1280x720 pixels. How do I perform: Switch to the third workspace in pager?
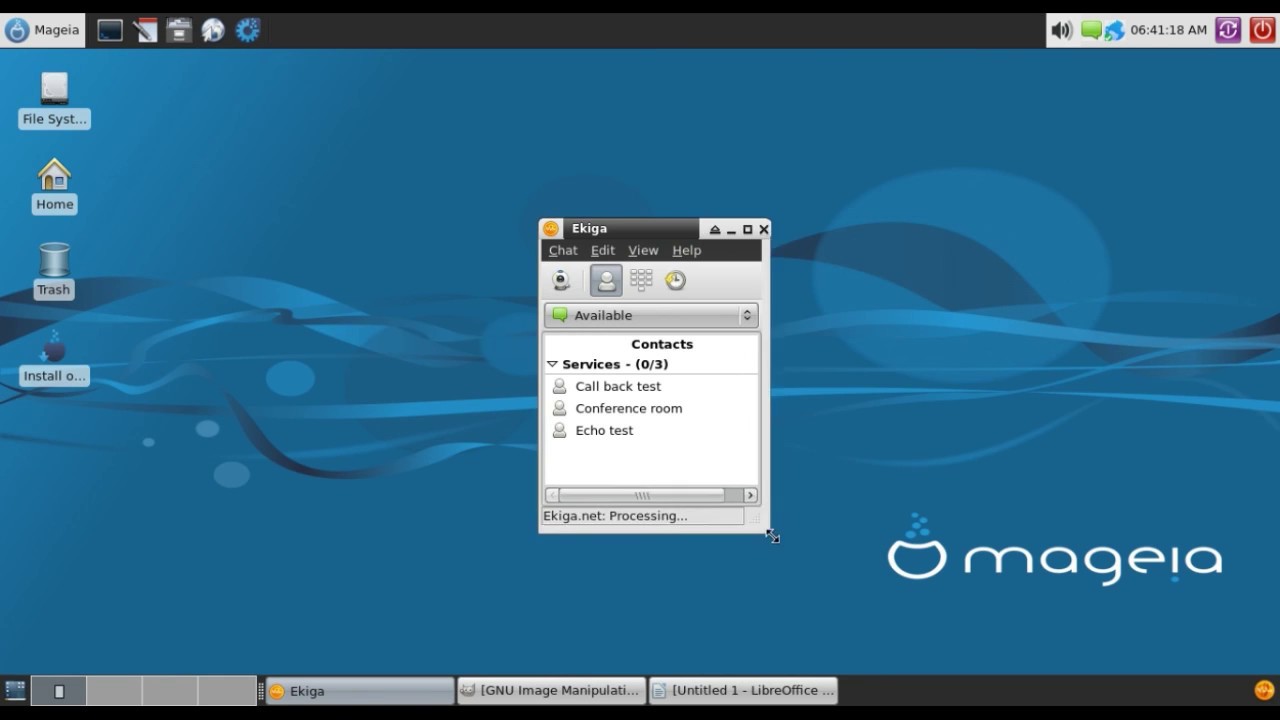coord(170,691)
